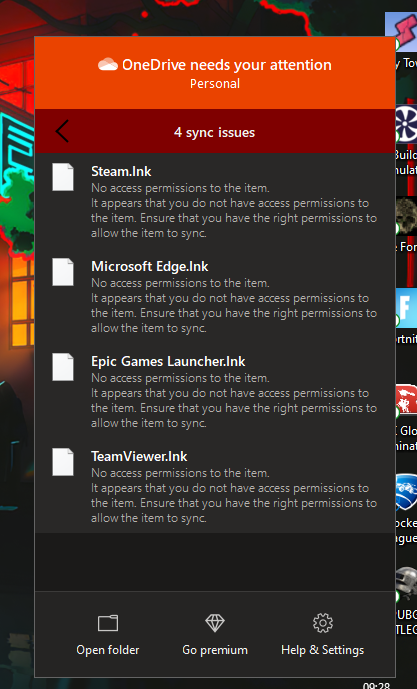Click OneDrive needs your attention banner
This screenshot has width=417, height=689.
(x=215, y=73)
